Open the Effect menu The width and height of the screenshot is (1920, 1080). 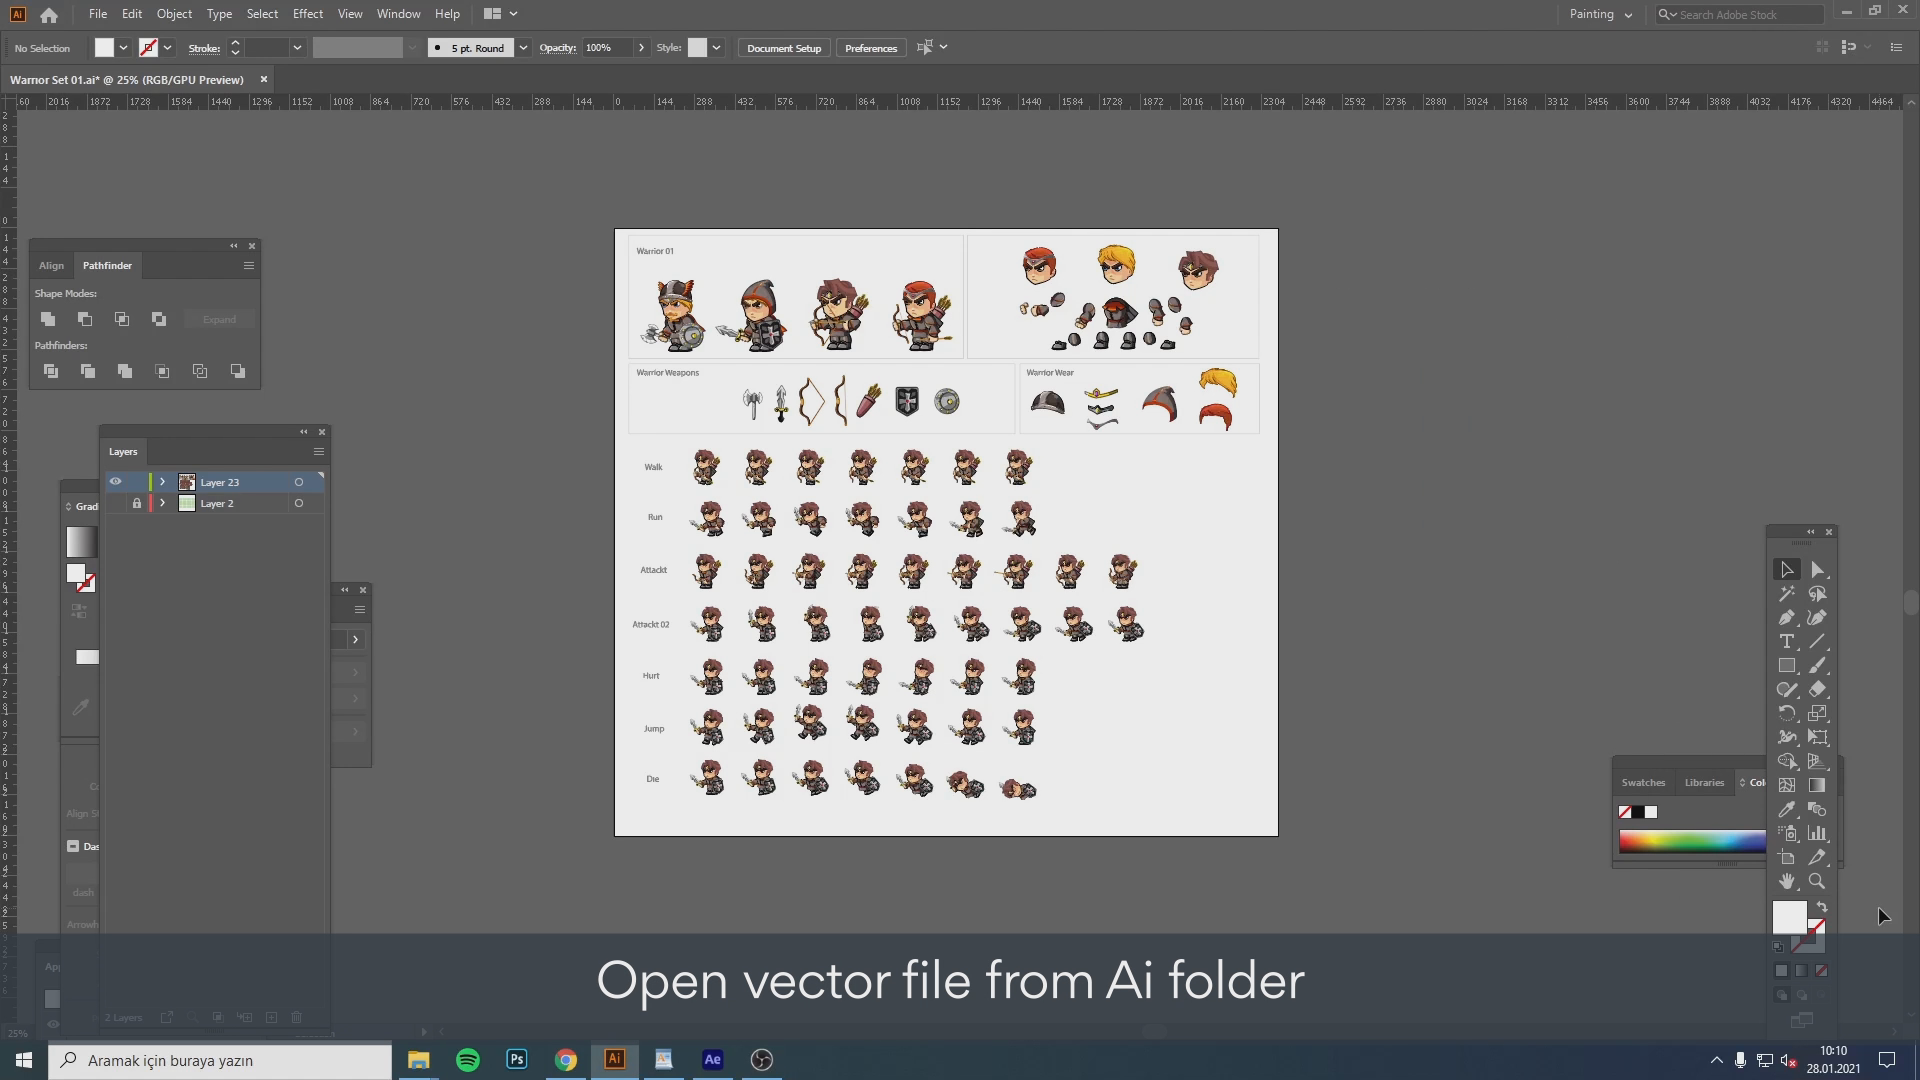point(307,13)
